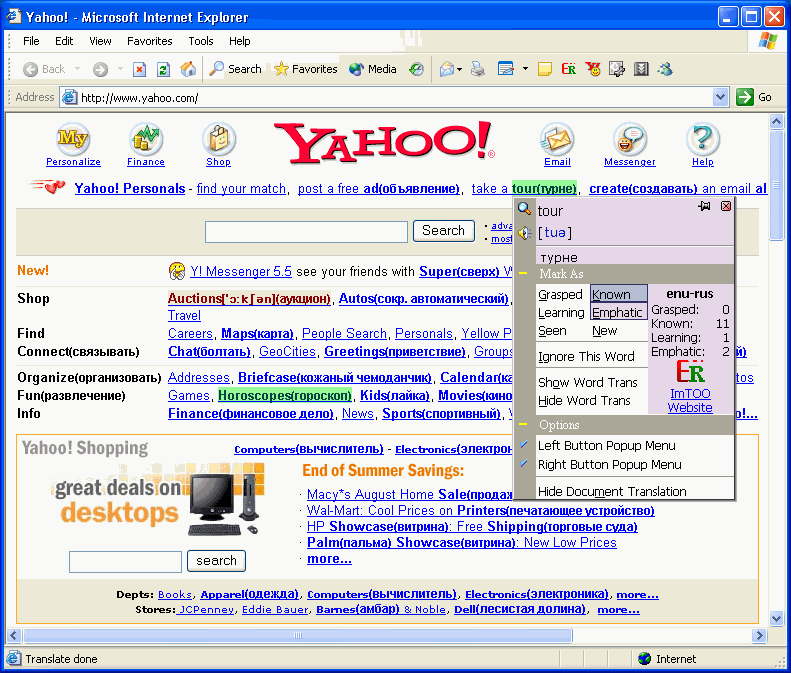This screenshot has width=791, height=673.
Task: Open the View menu
Action: (x=100, y=41)
